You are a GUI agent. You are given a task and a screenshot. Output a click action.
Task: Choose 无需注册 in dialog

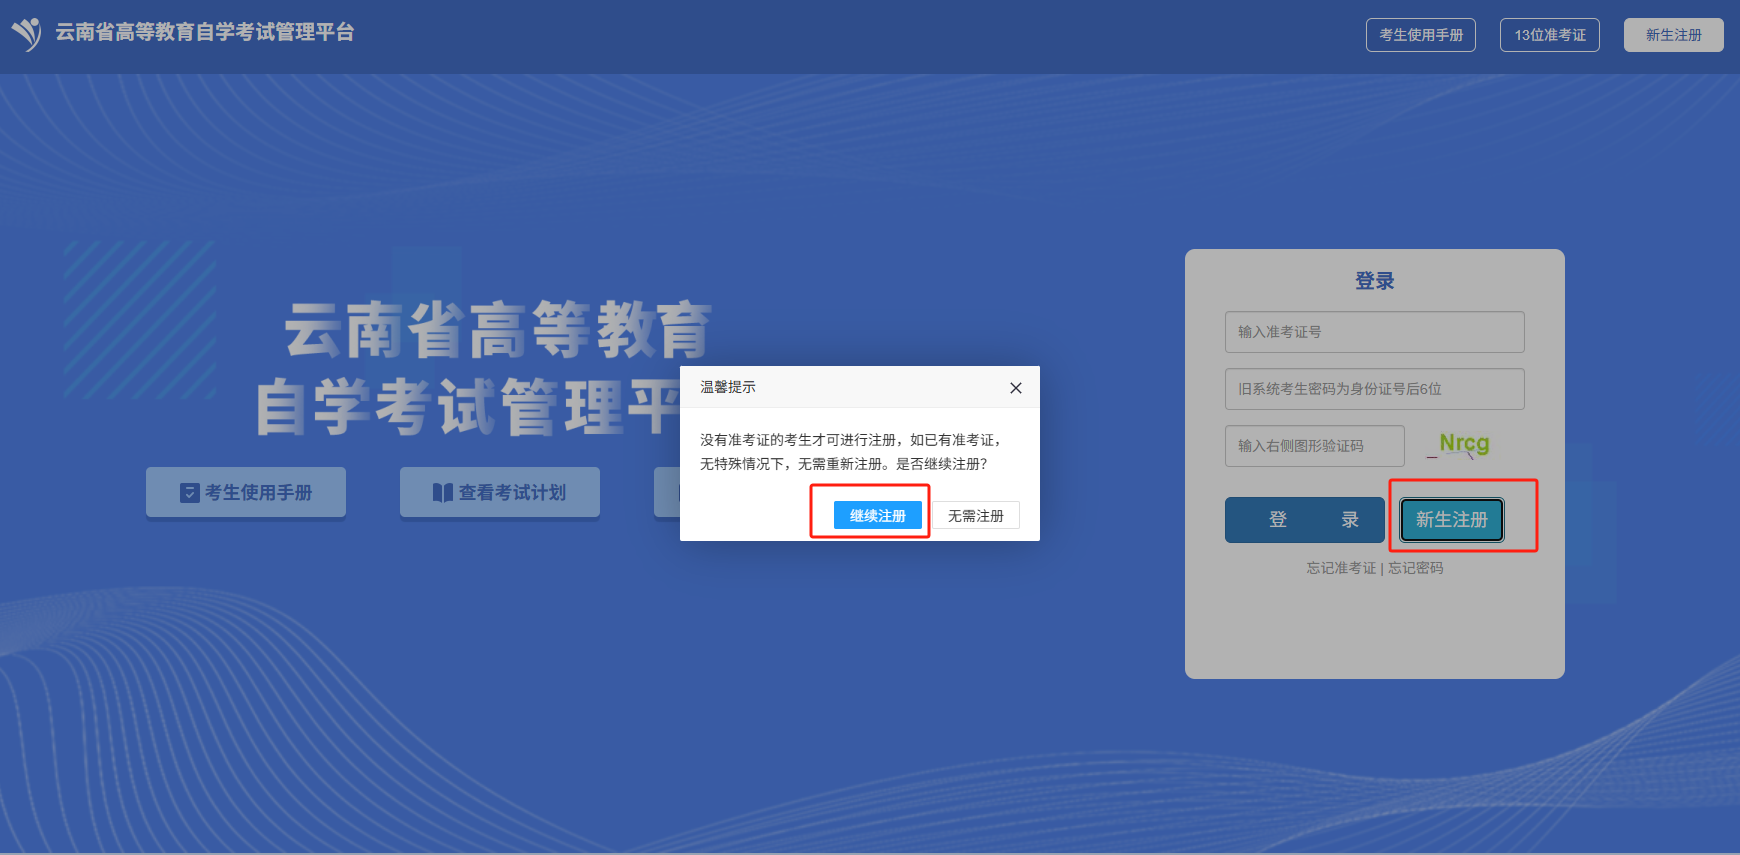(976, 516)
